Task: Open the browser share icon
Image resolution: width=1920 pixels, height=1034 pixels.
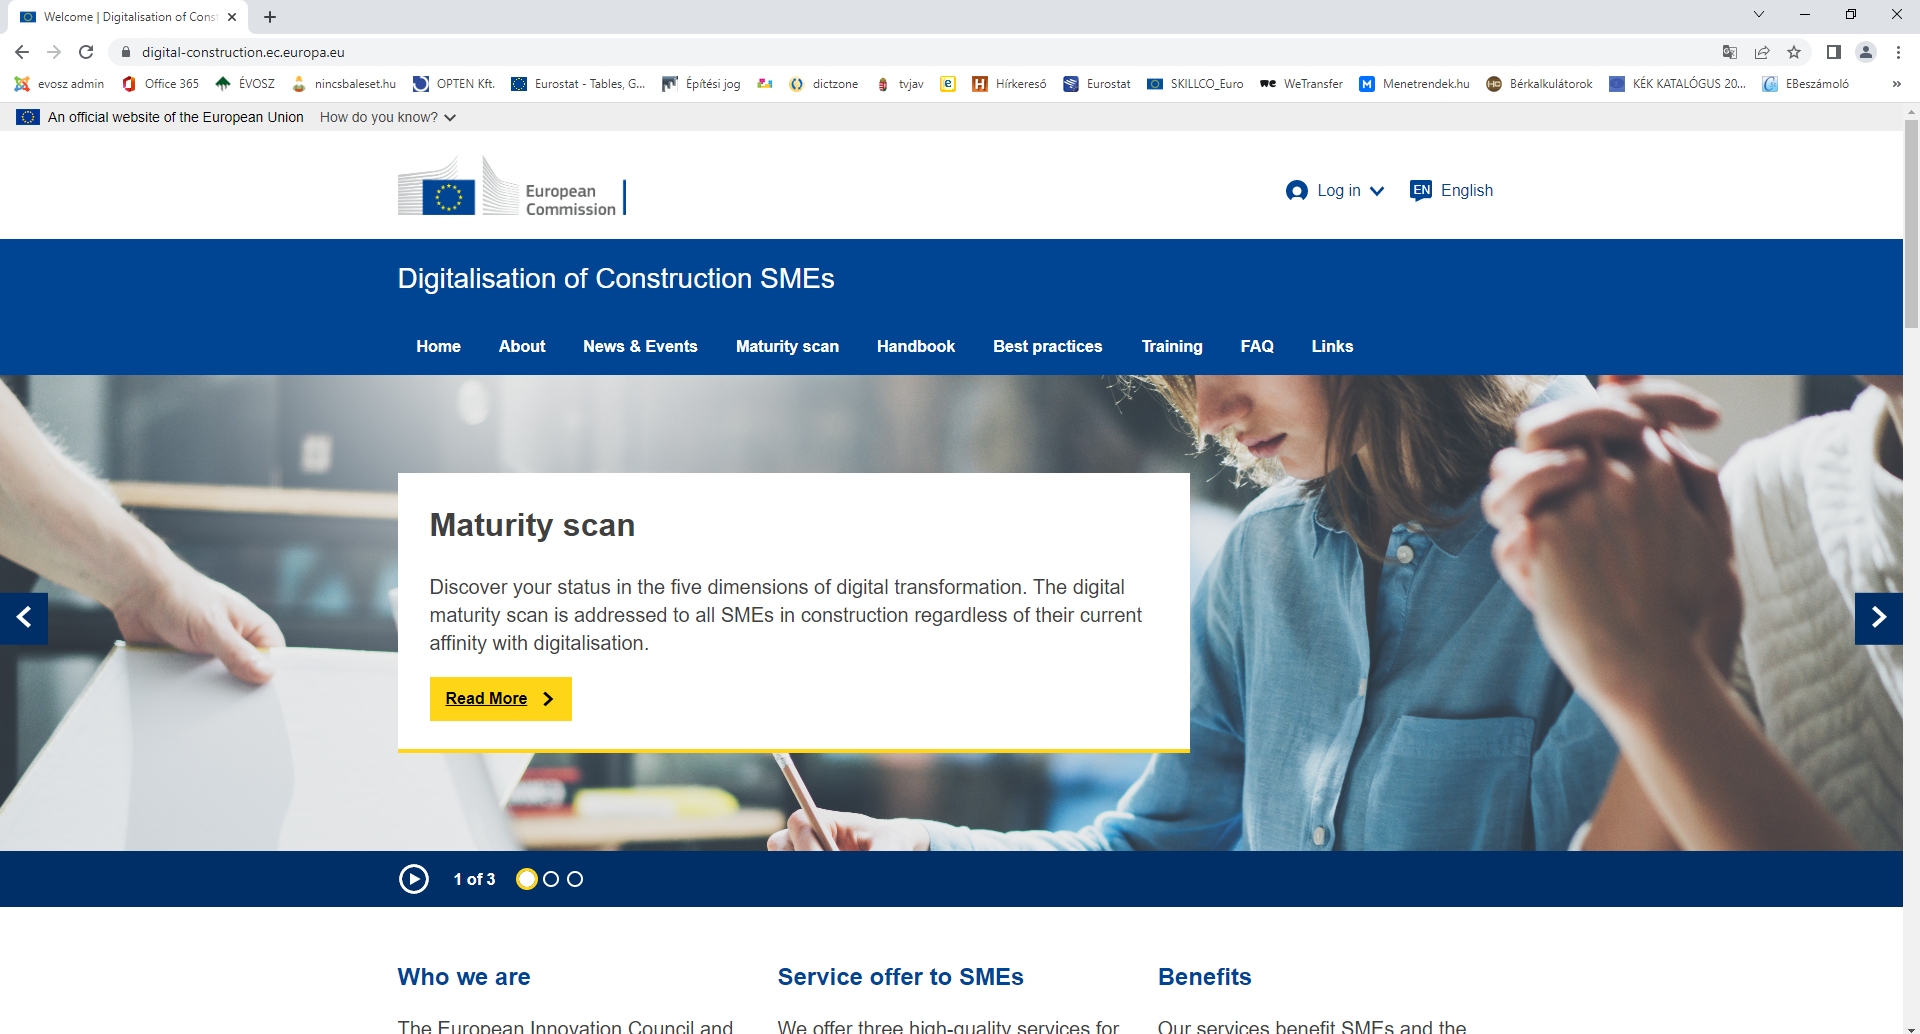Action: pos(1762,52)
